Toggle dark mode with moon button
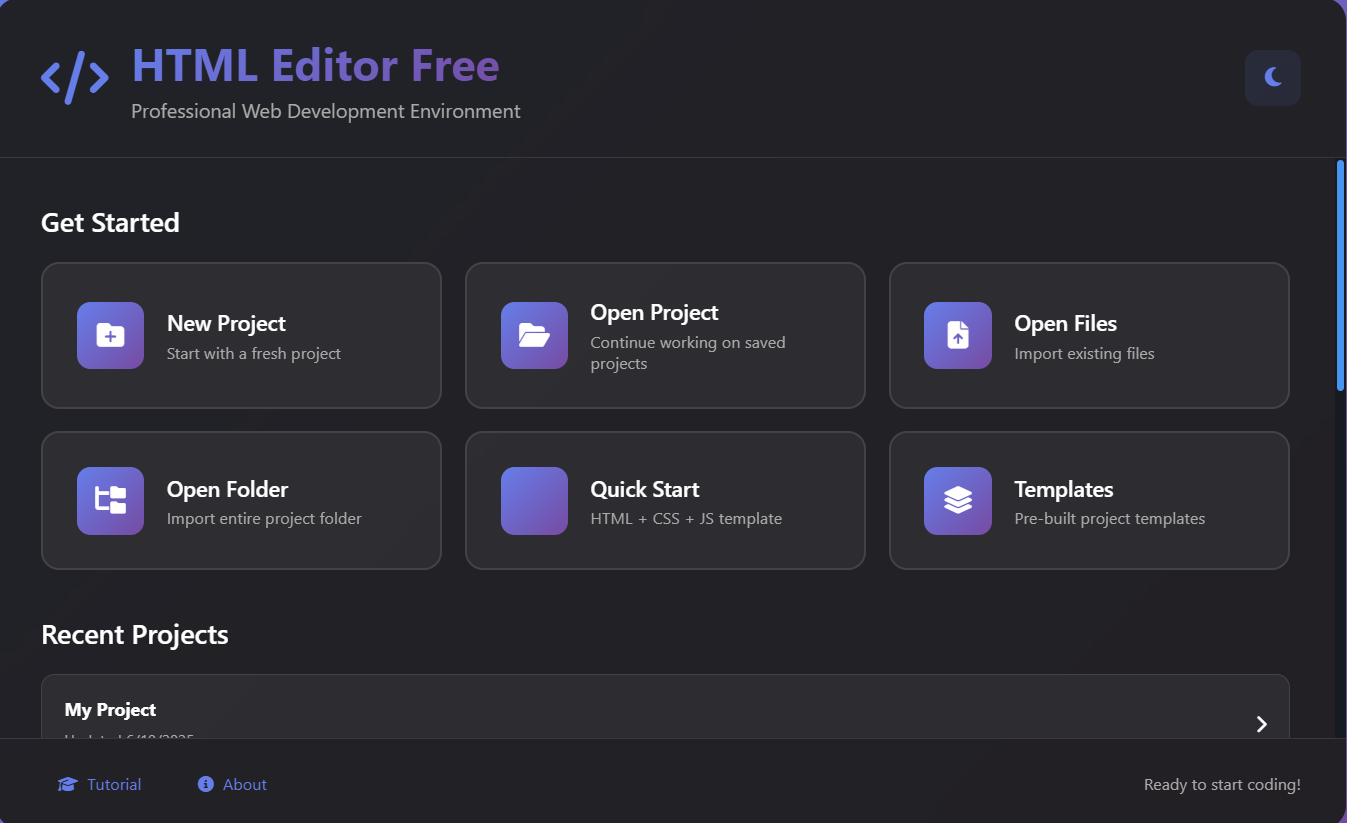This screenshot has width=1347, height=823. [1272, 77]
